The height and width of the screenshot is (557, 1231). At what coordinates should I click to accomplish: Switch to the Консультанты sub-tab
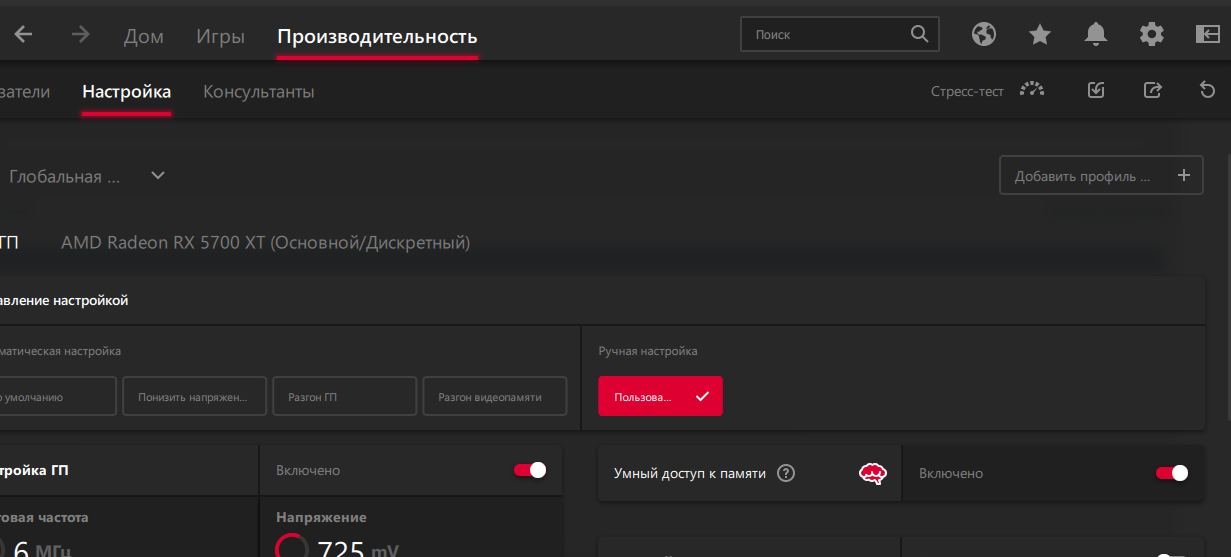tap(259, 92)
